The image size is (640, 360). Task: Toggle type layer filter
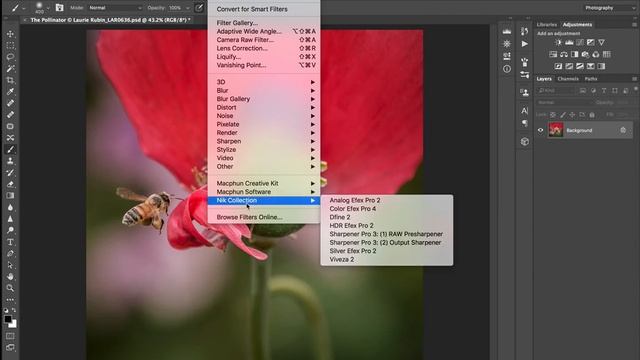pos(604,91)
